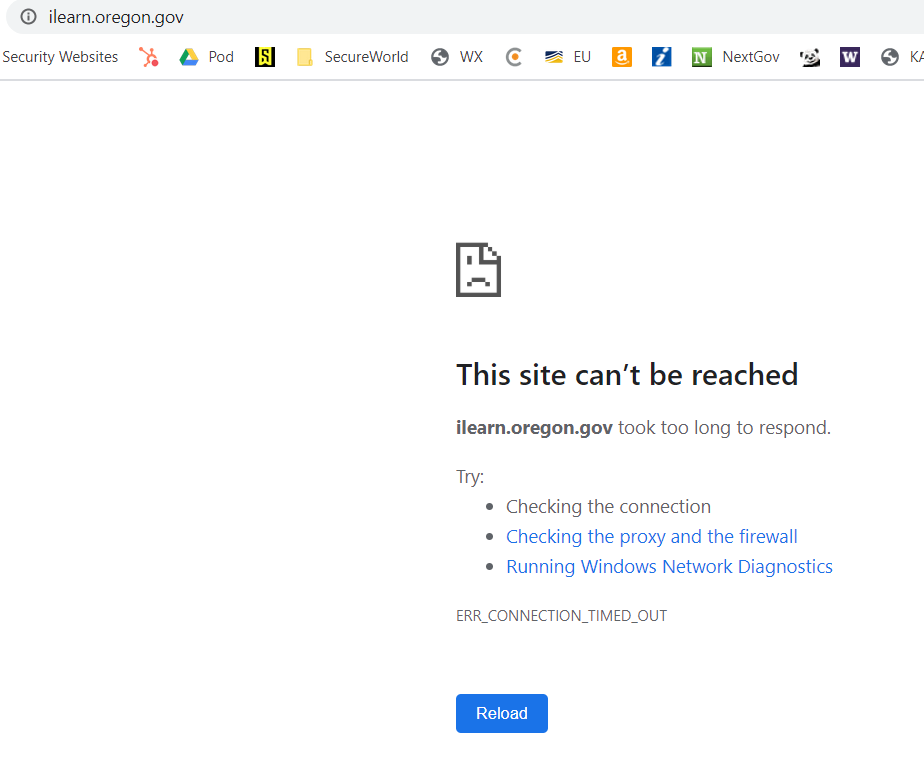Open the yellow and black S bookmark

(265, 57)
